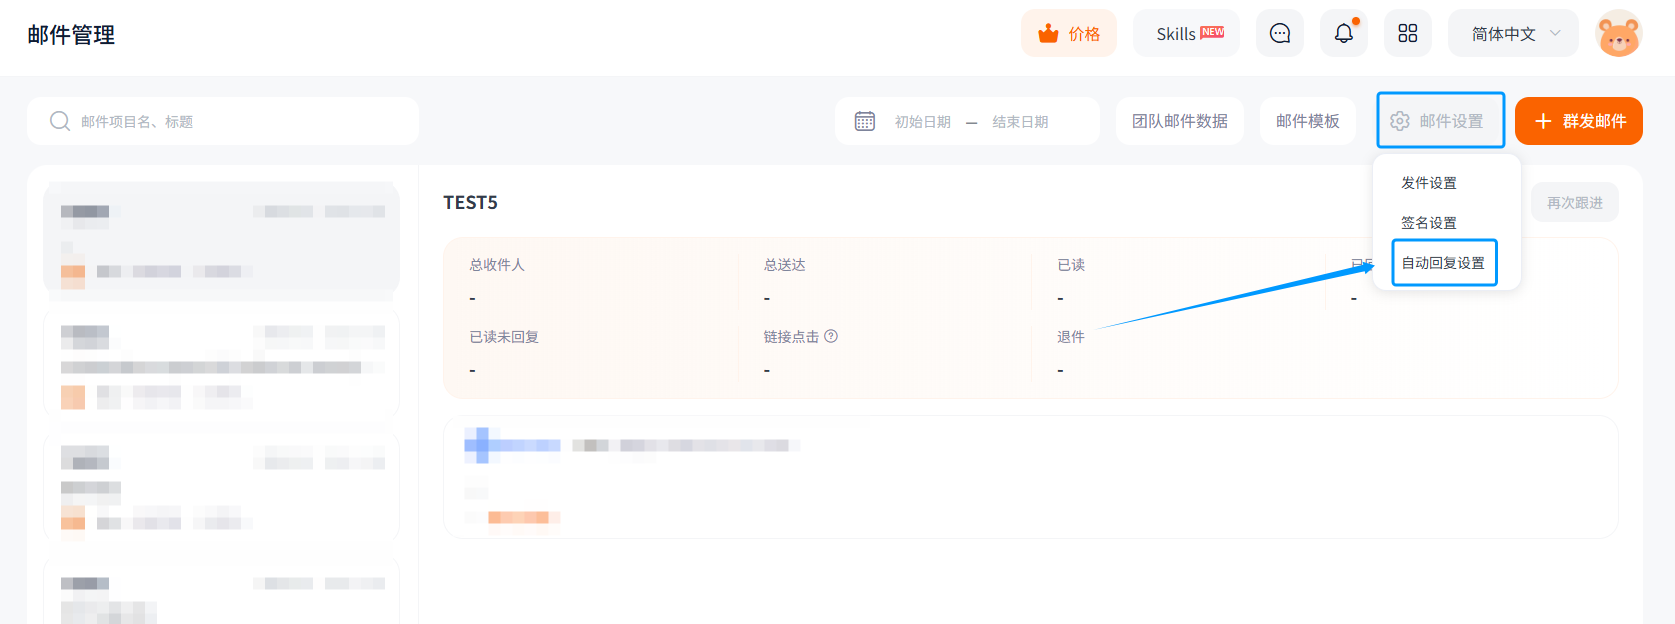Open 邮件模板 mail templates

pyautogui.click(x=1308, y=121)
